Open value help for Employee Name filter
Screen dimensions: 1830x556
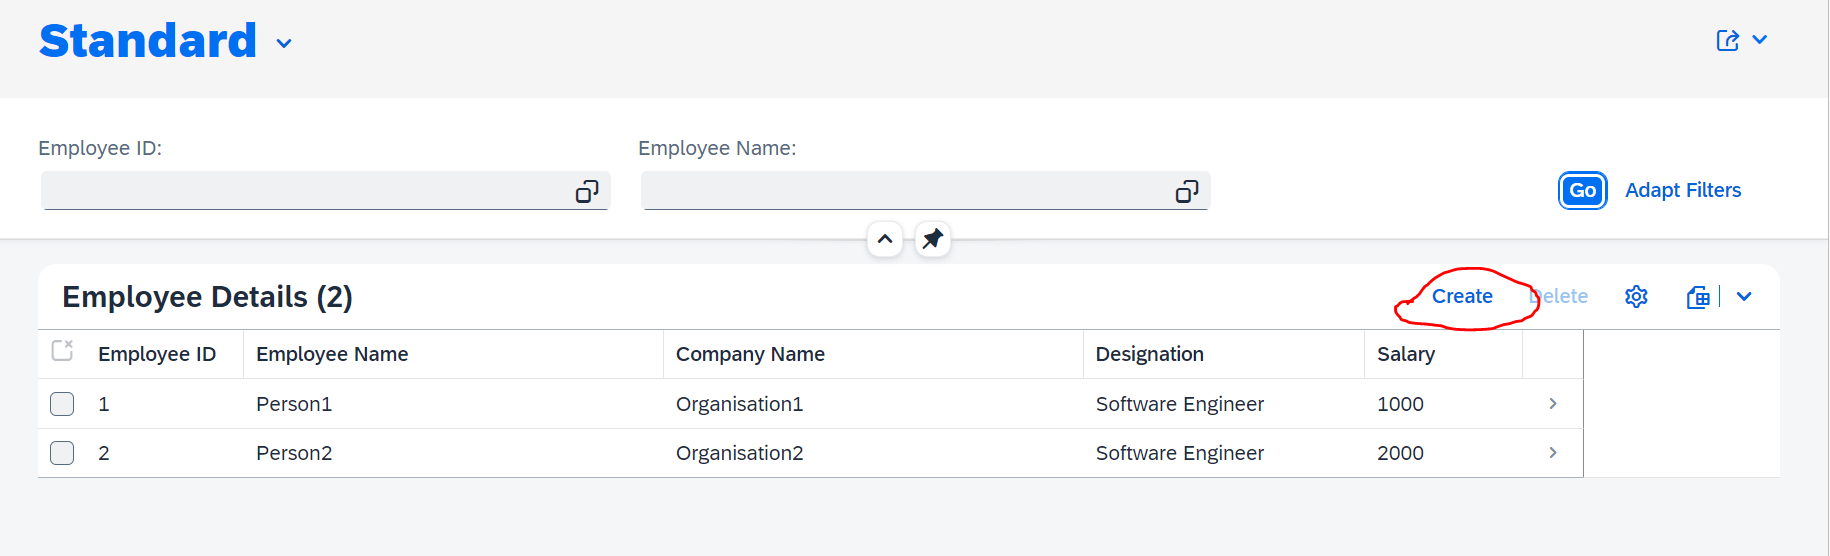tap(1187, 191)
